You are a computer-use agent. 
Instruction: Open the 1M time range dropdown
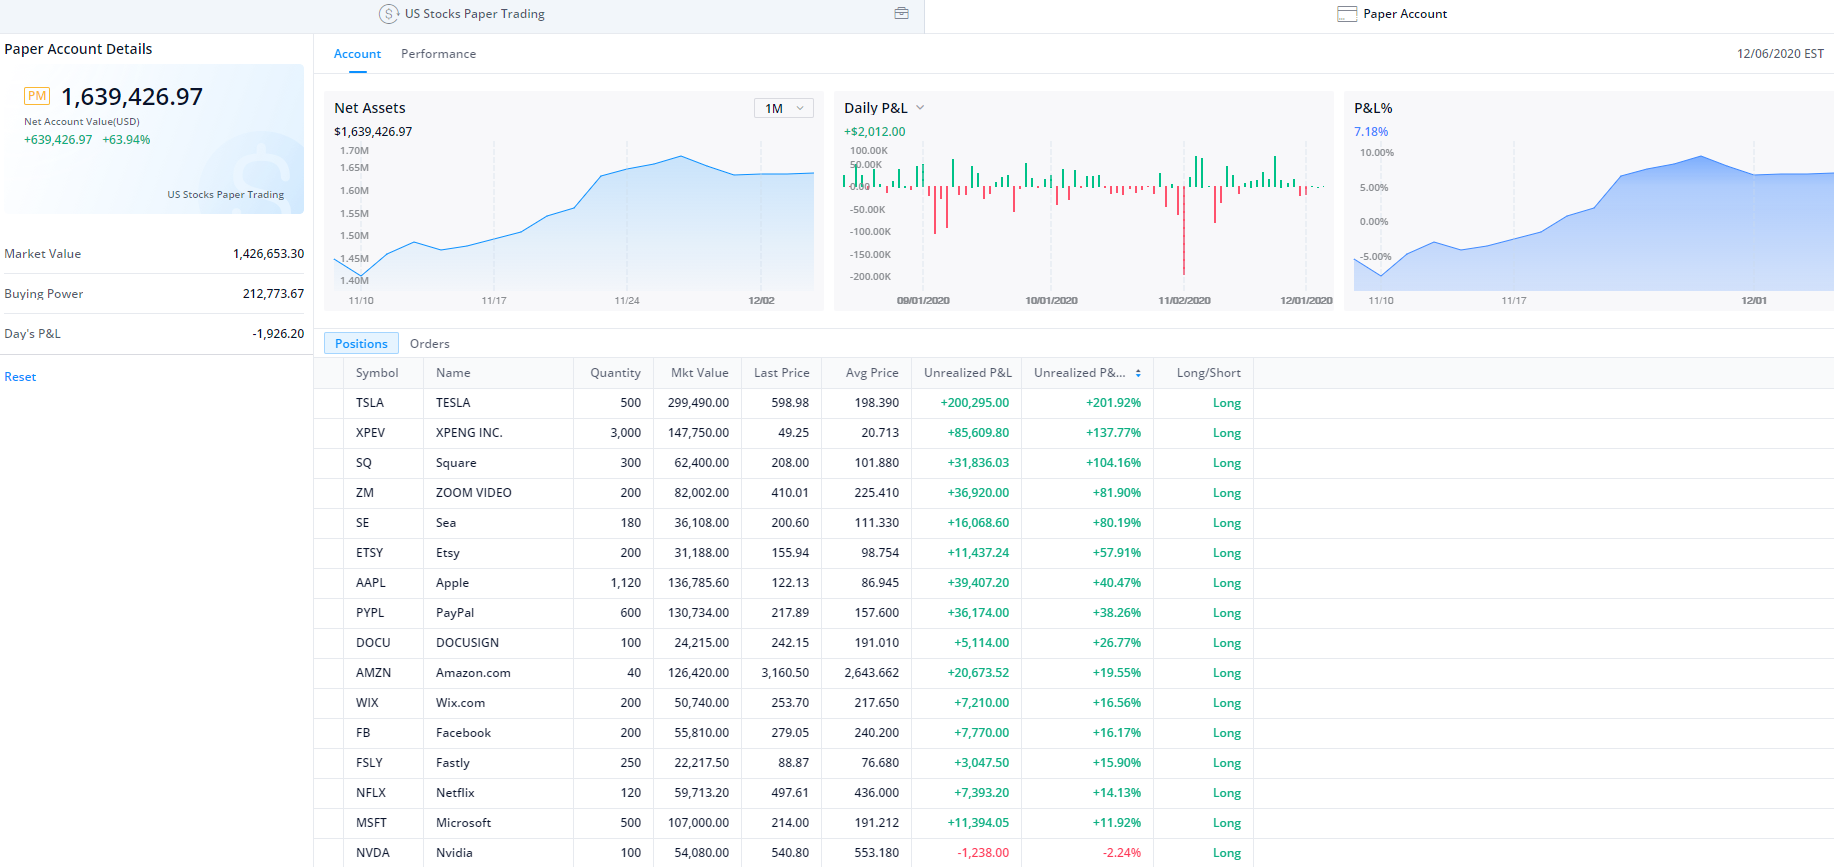click(783, 108)
